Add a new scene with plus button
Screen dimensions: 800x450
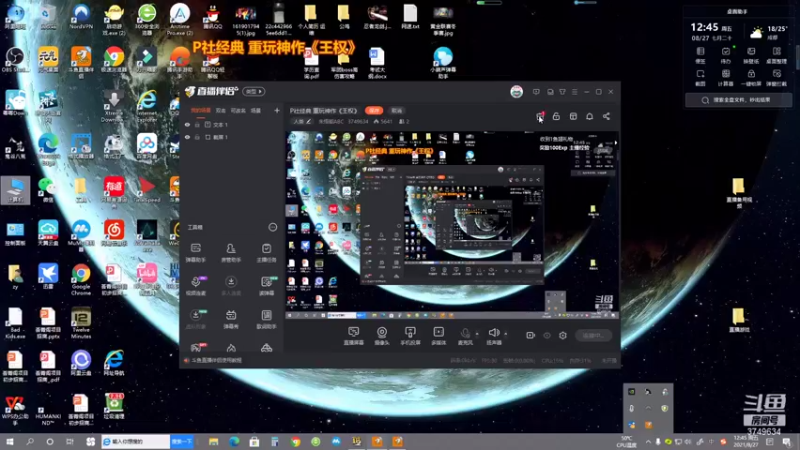tap(277, 110)
